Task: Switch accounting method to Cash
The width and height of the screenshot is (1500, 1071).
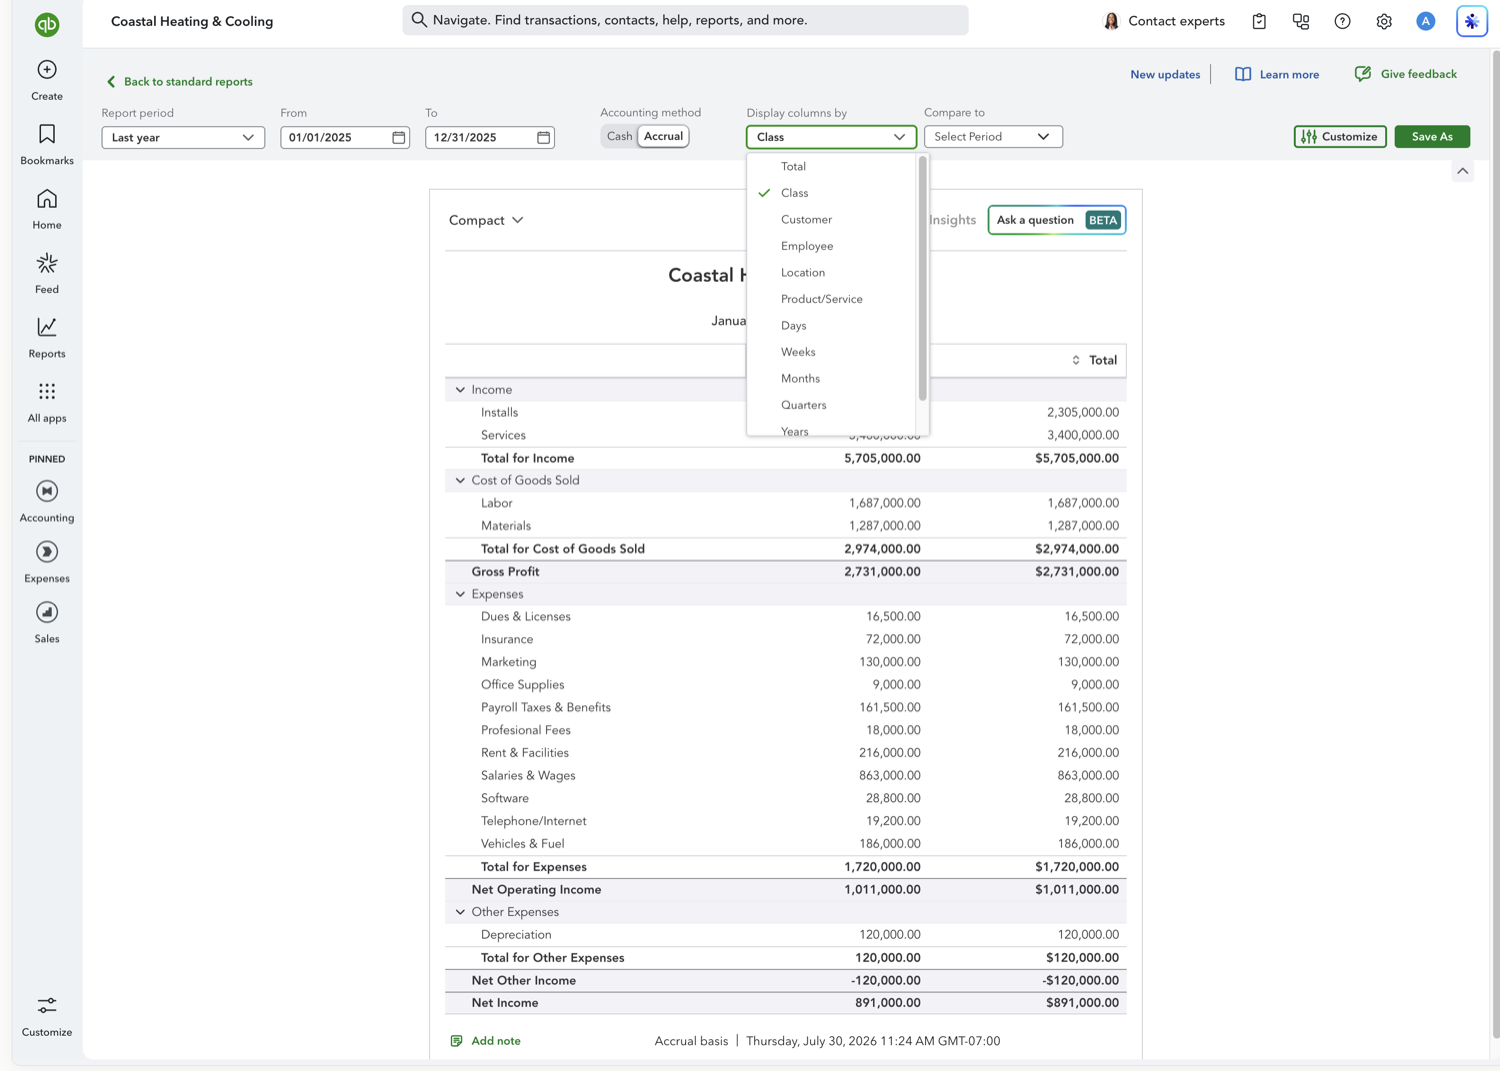Action: tap(619, 136)
